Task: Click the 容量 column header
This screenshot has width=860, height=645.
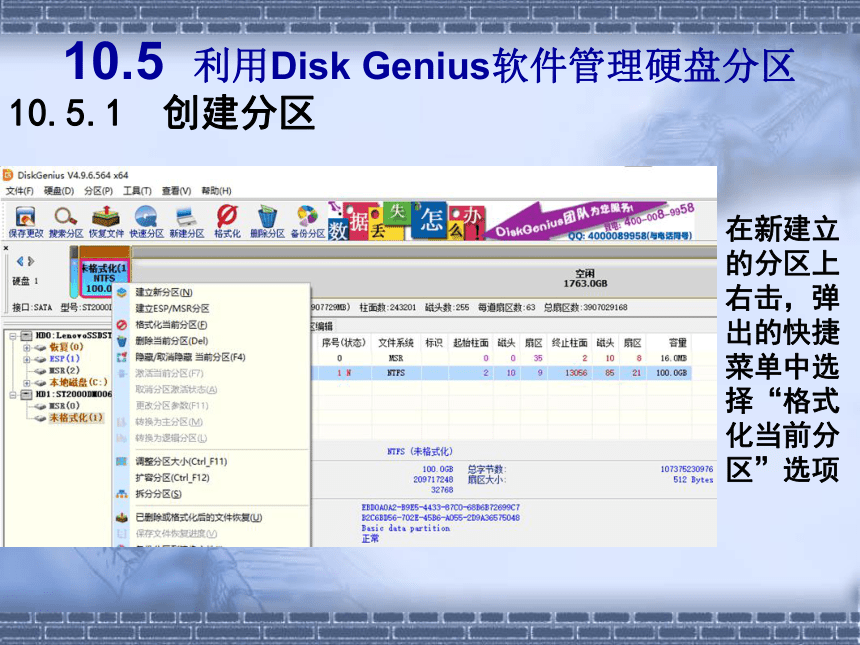Action: click(678, 343)
